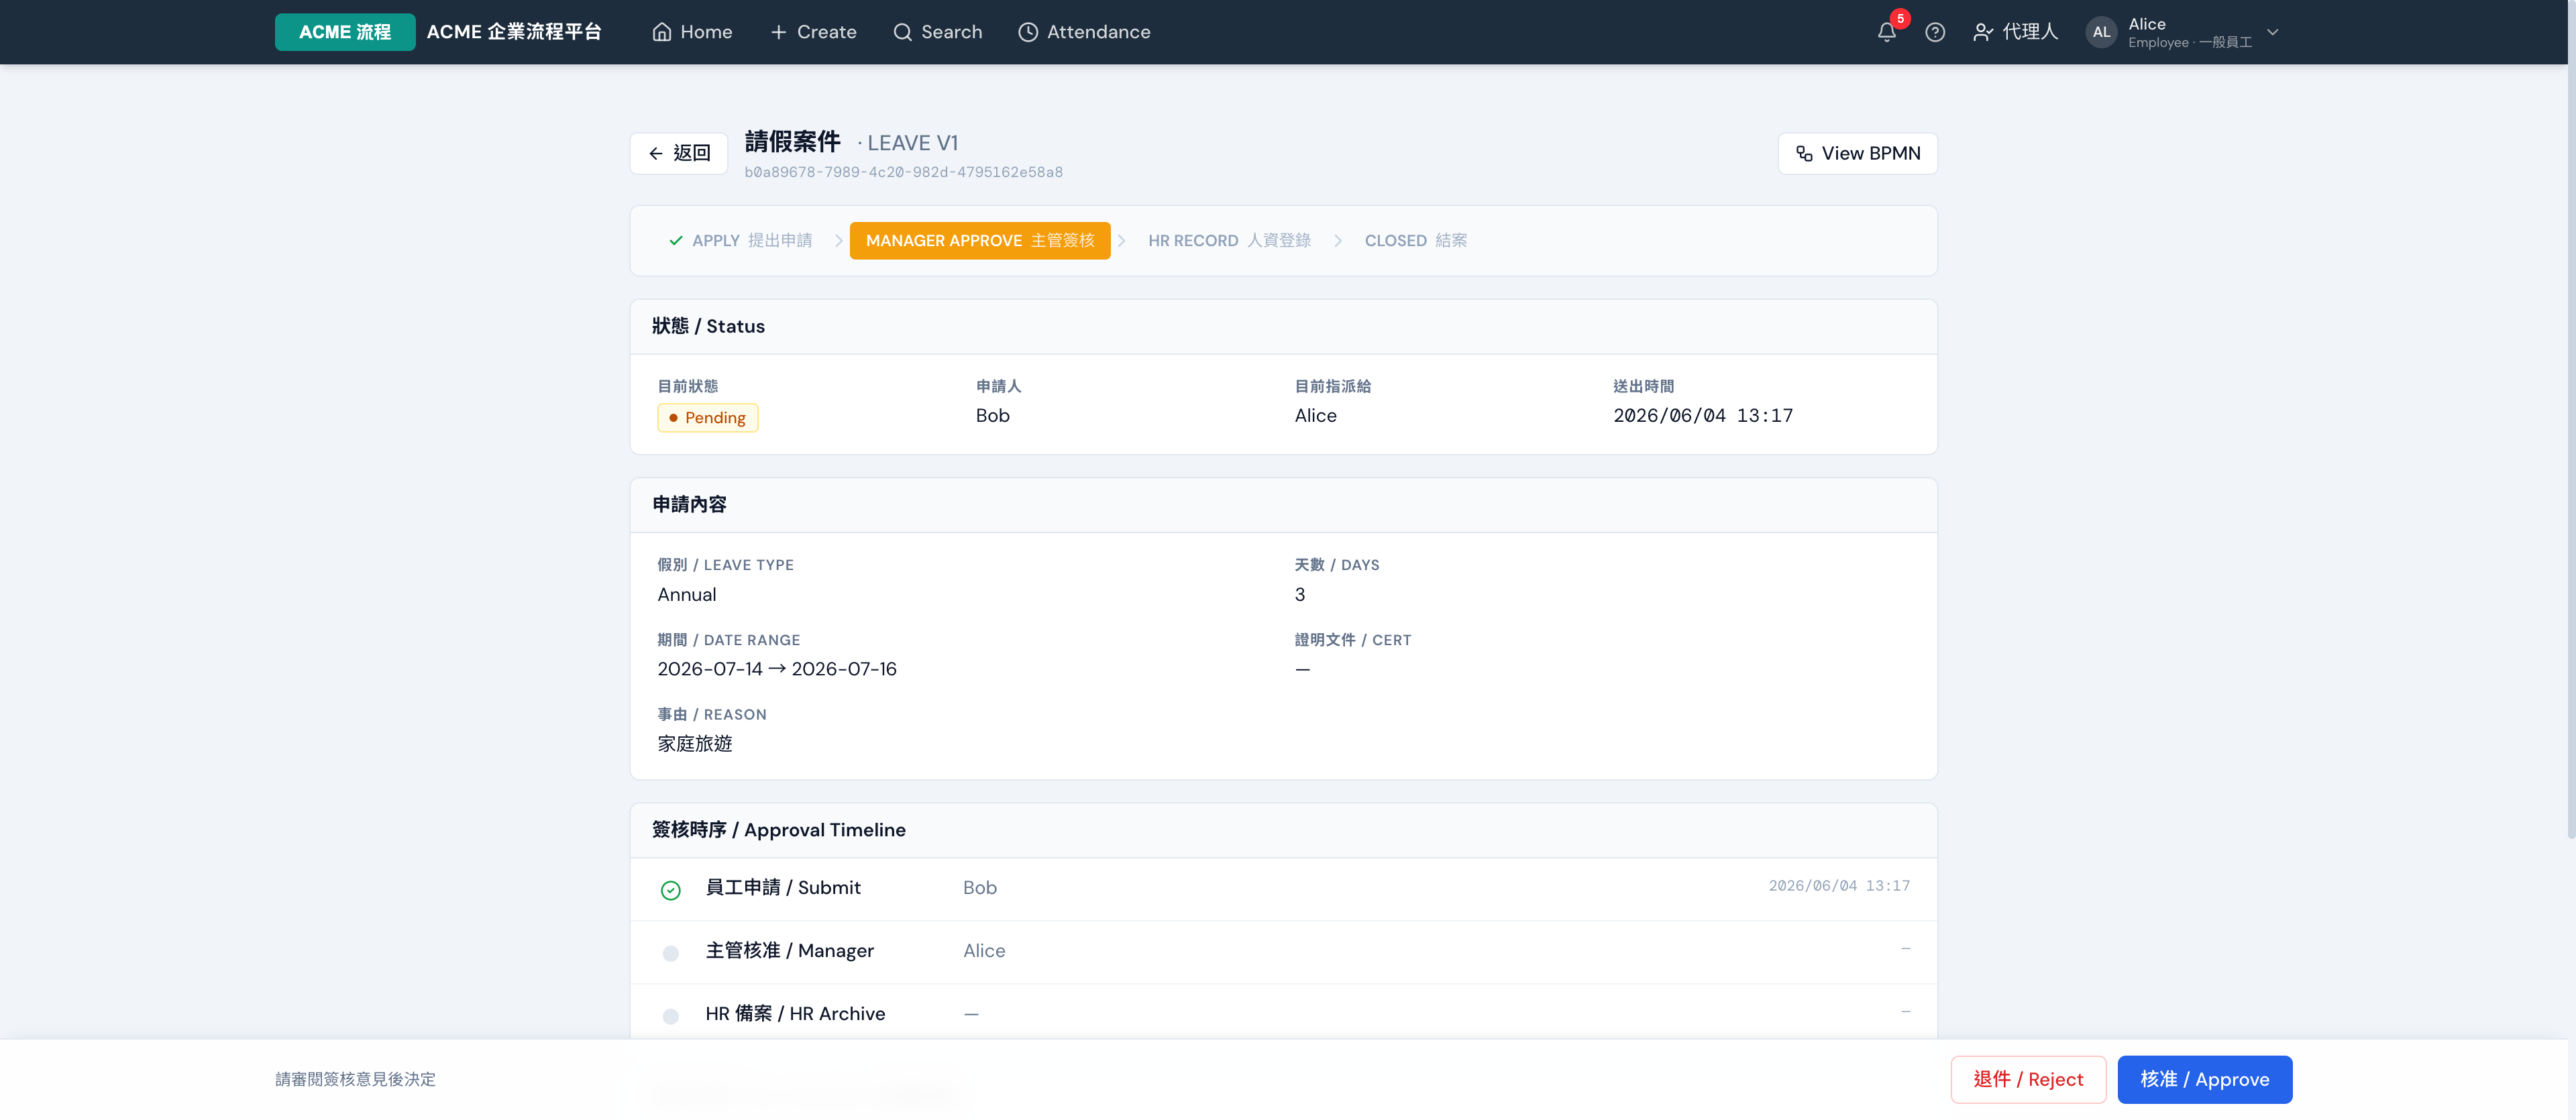The width and height of the screenshot is (2576, 1120).
Task: Click the Pending status badge
Action: click(707, 417)
